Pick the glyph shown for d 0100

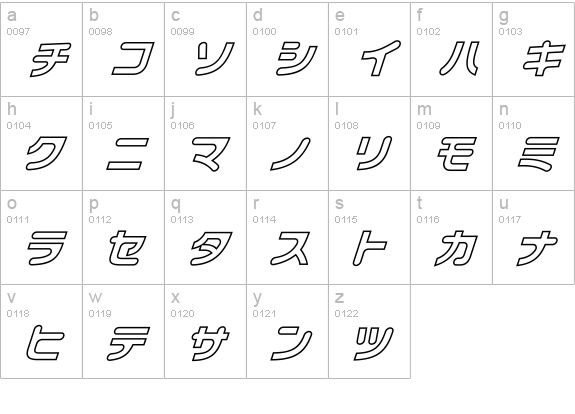297,58
